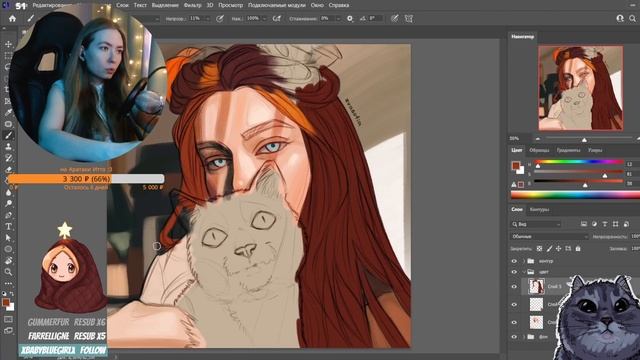The height and width of the screenshot is (360, 640).
Task: Filter layers by pixel layers icon
Action: point(584,224)
